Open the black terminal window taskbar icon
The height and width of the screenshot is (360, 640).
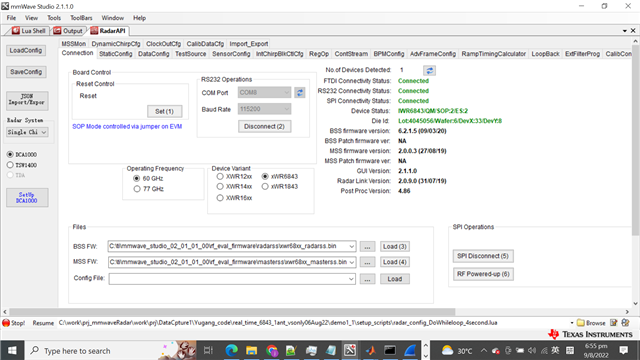click(390, 351)
